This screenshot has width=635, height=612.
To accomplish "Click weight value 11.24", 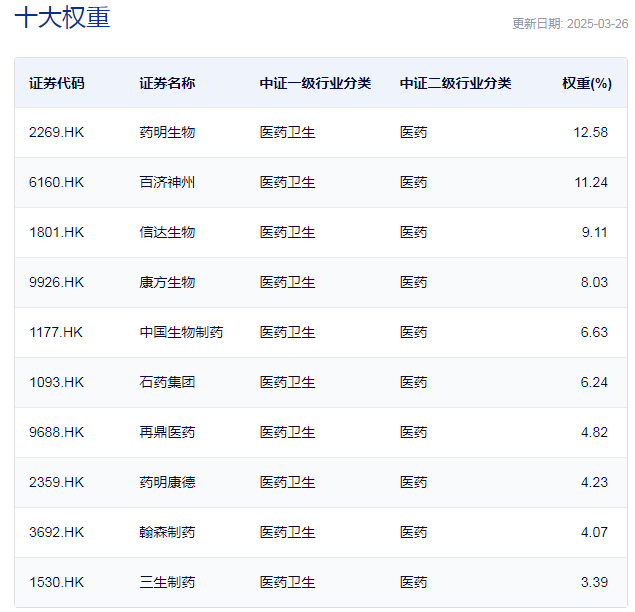I will pyautogui.click(x=591, y=182).
